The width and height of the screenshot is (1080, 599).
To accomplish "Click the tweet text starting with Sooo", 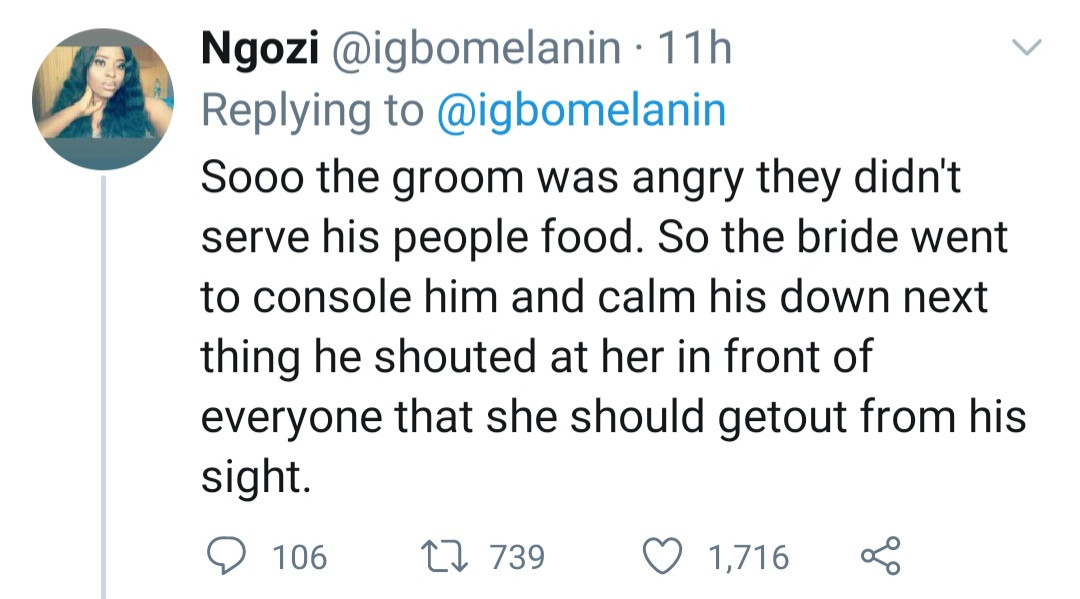I will [590, 178].
